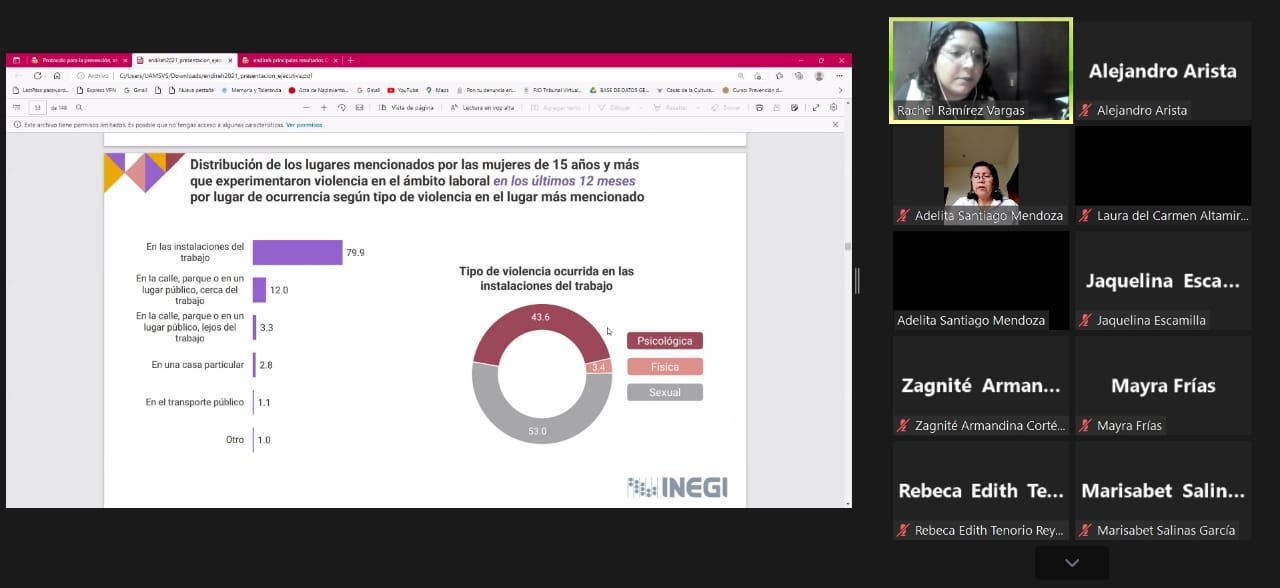Expand more participants with the down chevron

click(x=1072, y=563)
